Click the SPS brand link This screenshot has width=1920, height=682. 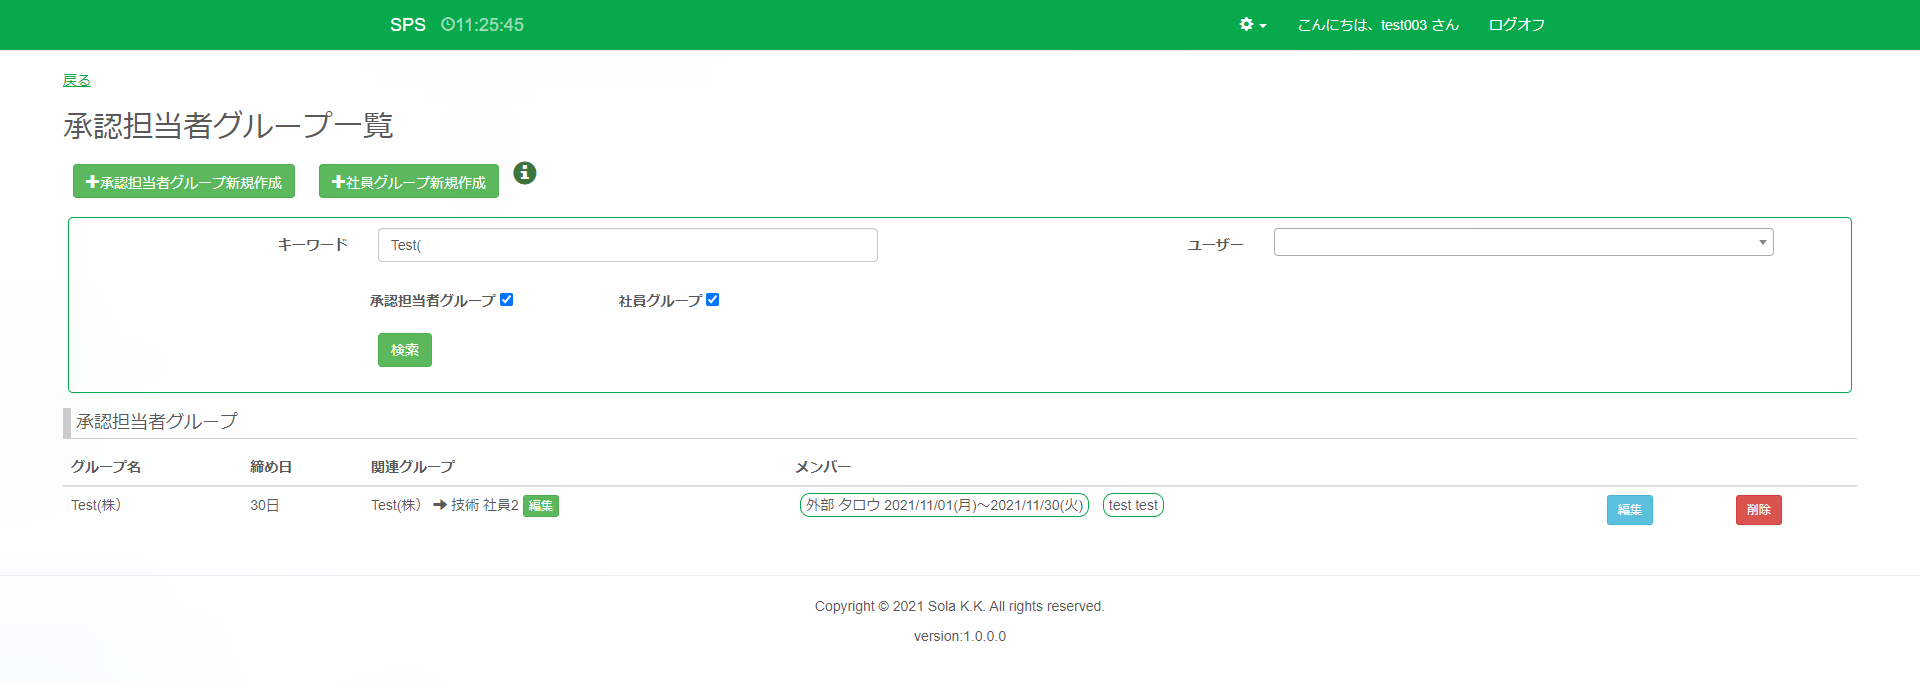point(407,25)
